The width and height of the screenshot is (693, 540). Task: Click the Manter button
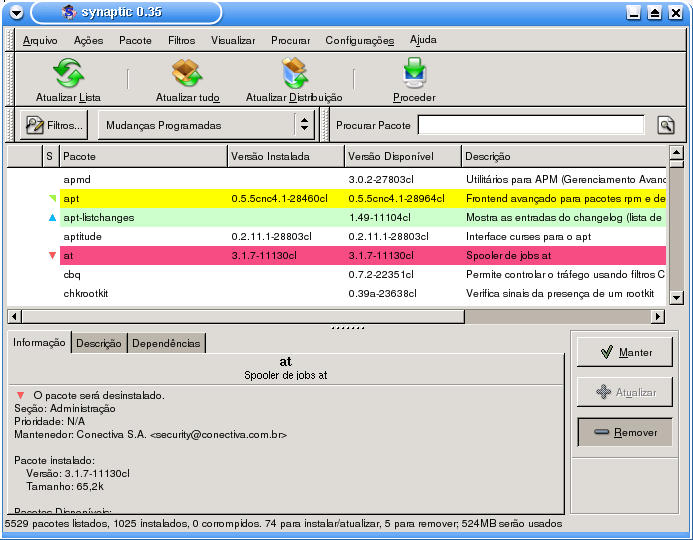[x=625, y=352]
